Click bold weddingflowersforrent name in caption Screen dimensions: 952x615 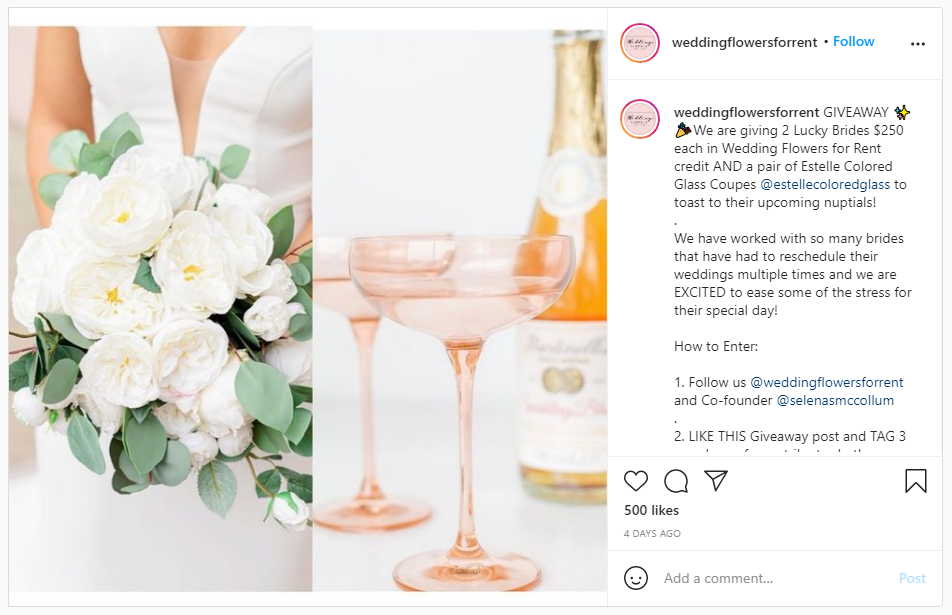point(746,112)
